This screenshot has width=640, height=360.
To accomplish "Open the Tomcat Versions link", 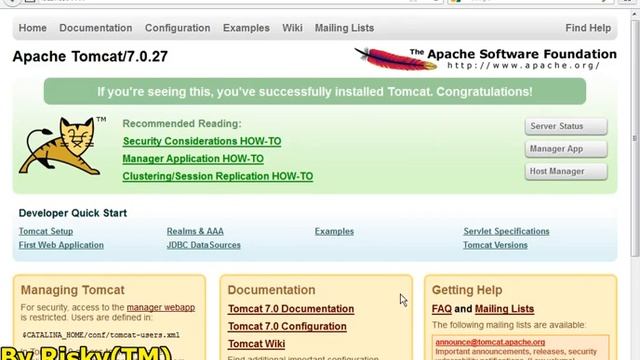I will click(495, 245).
